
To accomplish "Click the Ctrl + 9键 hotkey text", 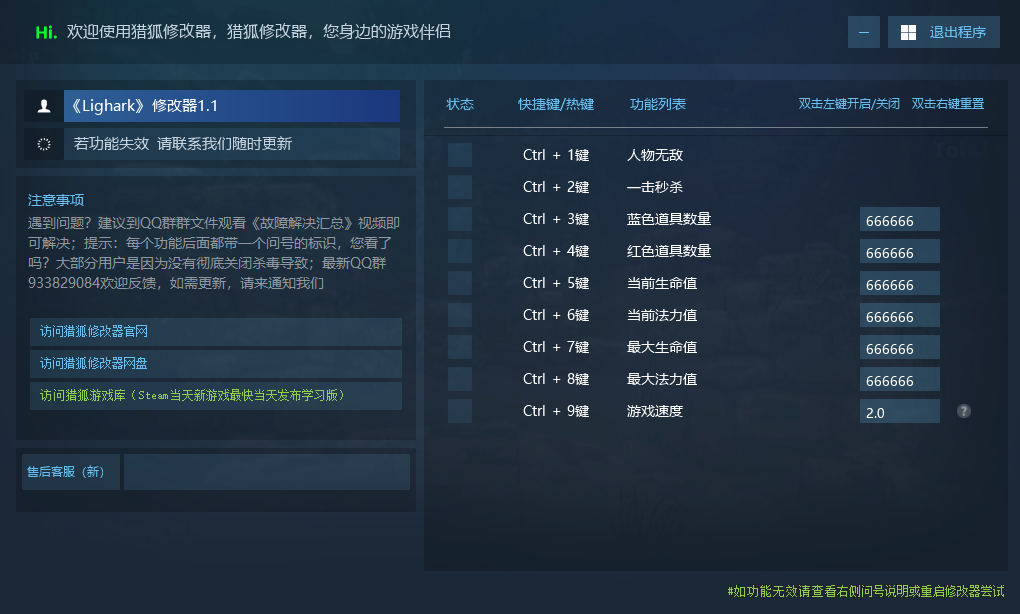I will [x=556, y=411].
